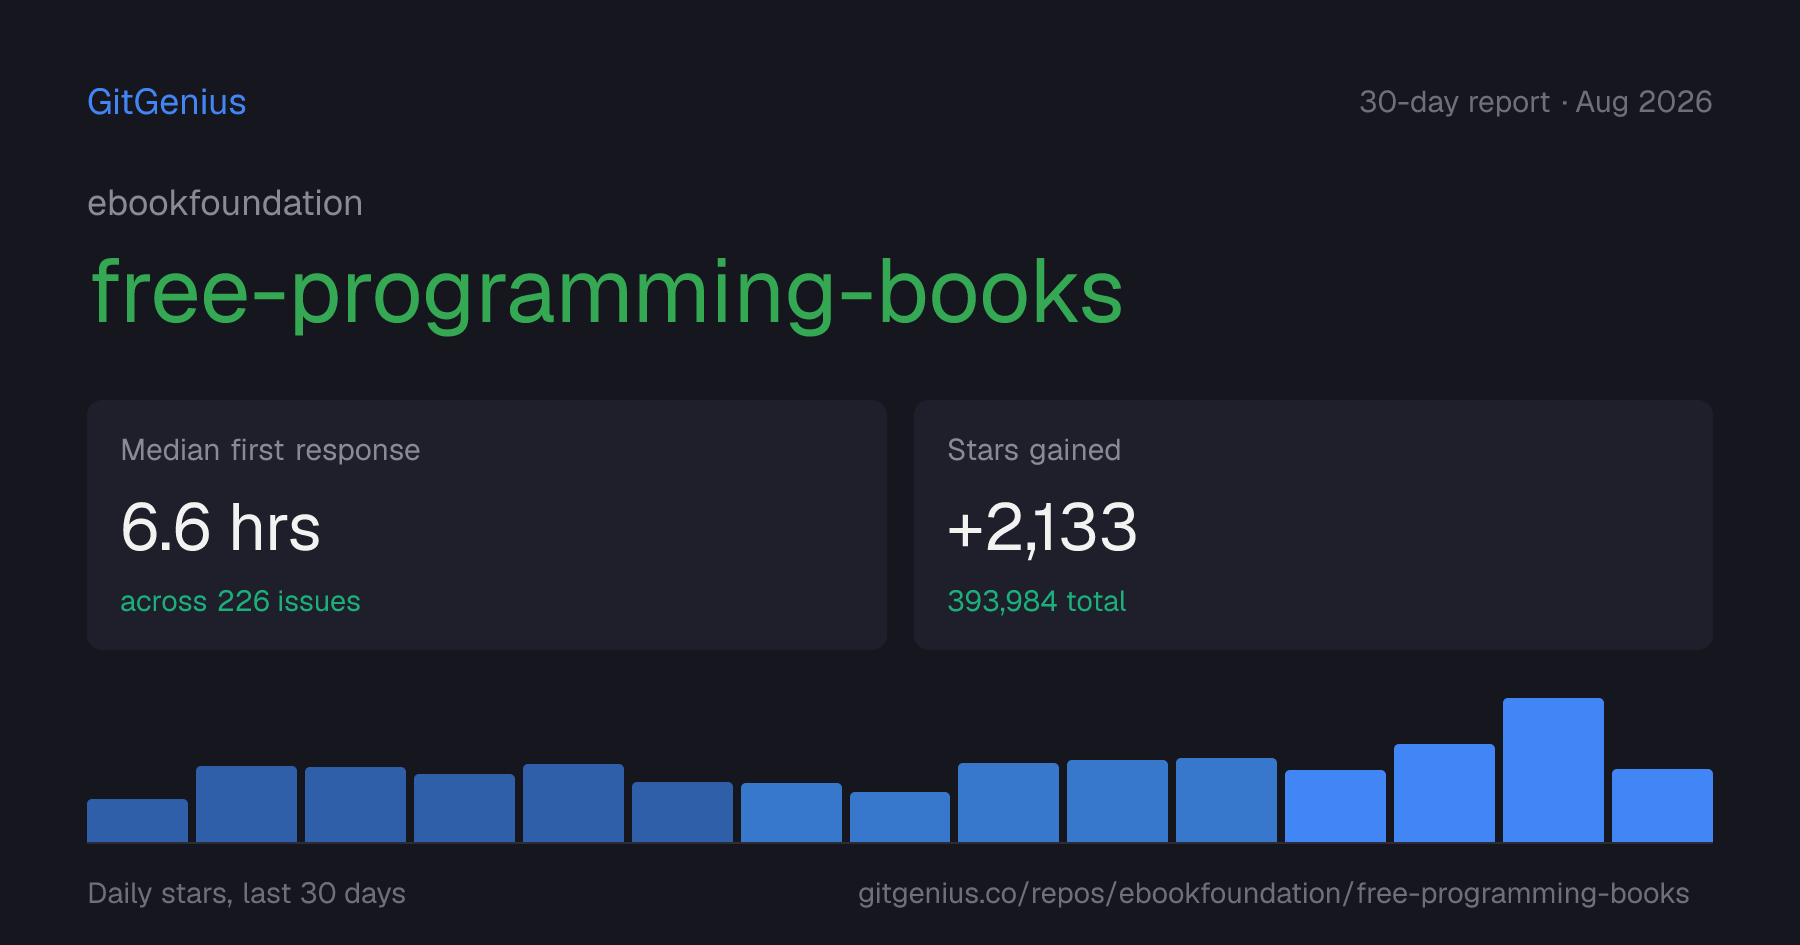Select the '30-day report · Aug 2026' label
This screenshot has width=1800, height=945.
1535,102
